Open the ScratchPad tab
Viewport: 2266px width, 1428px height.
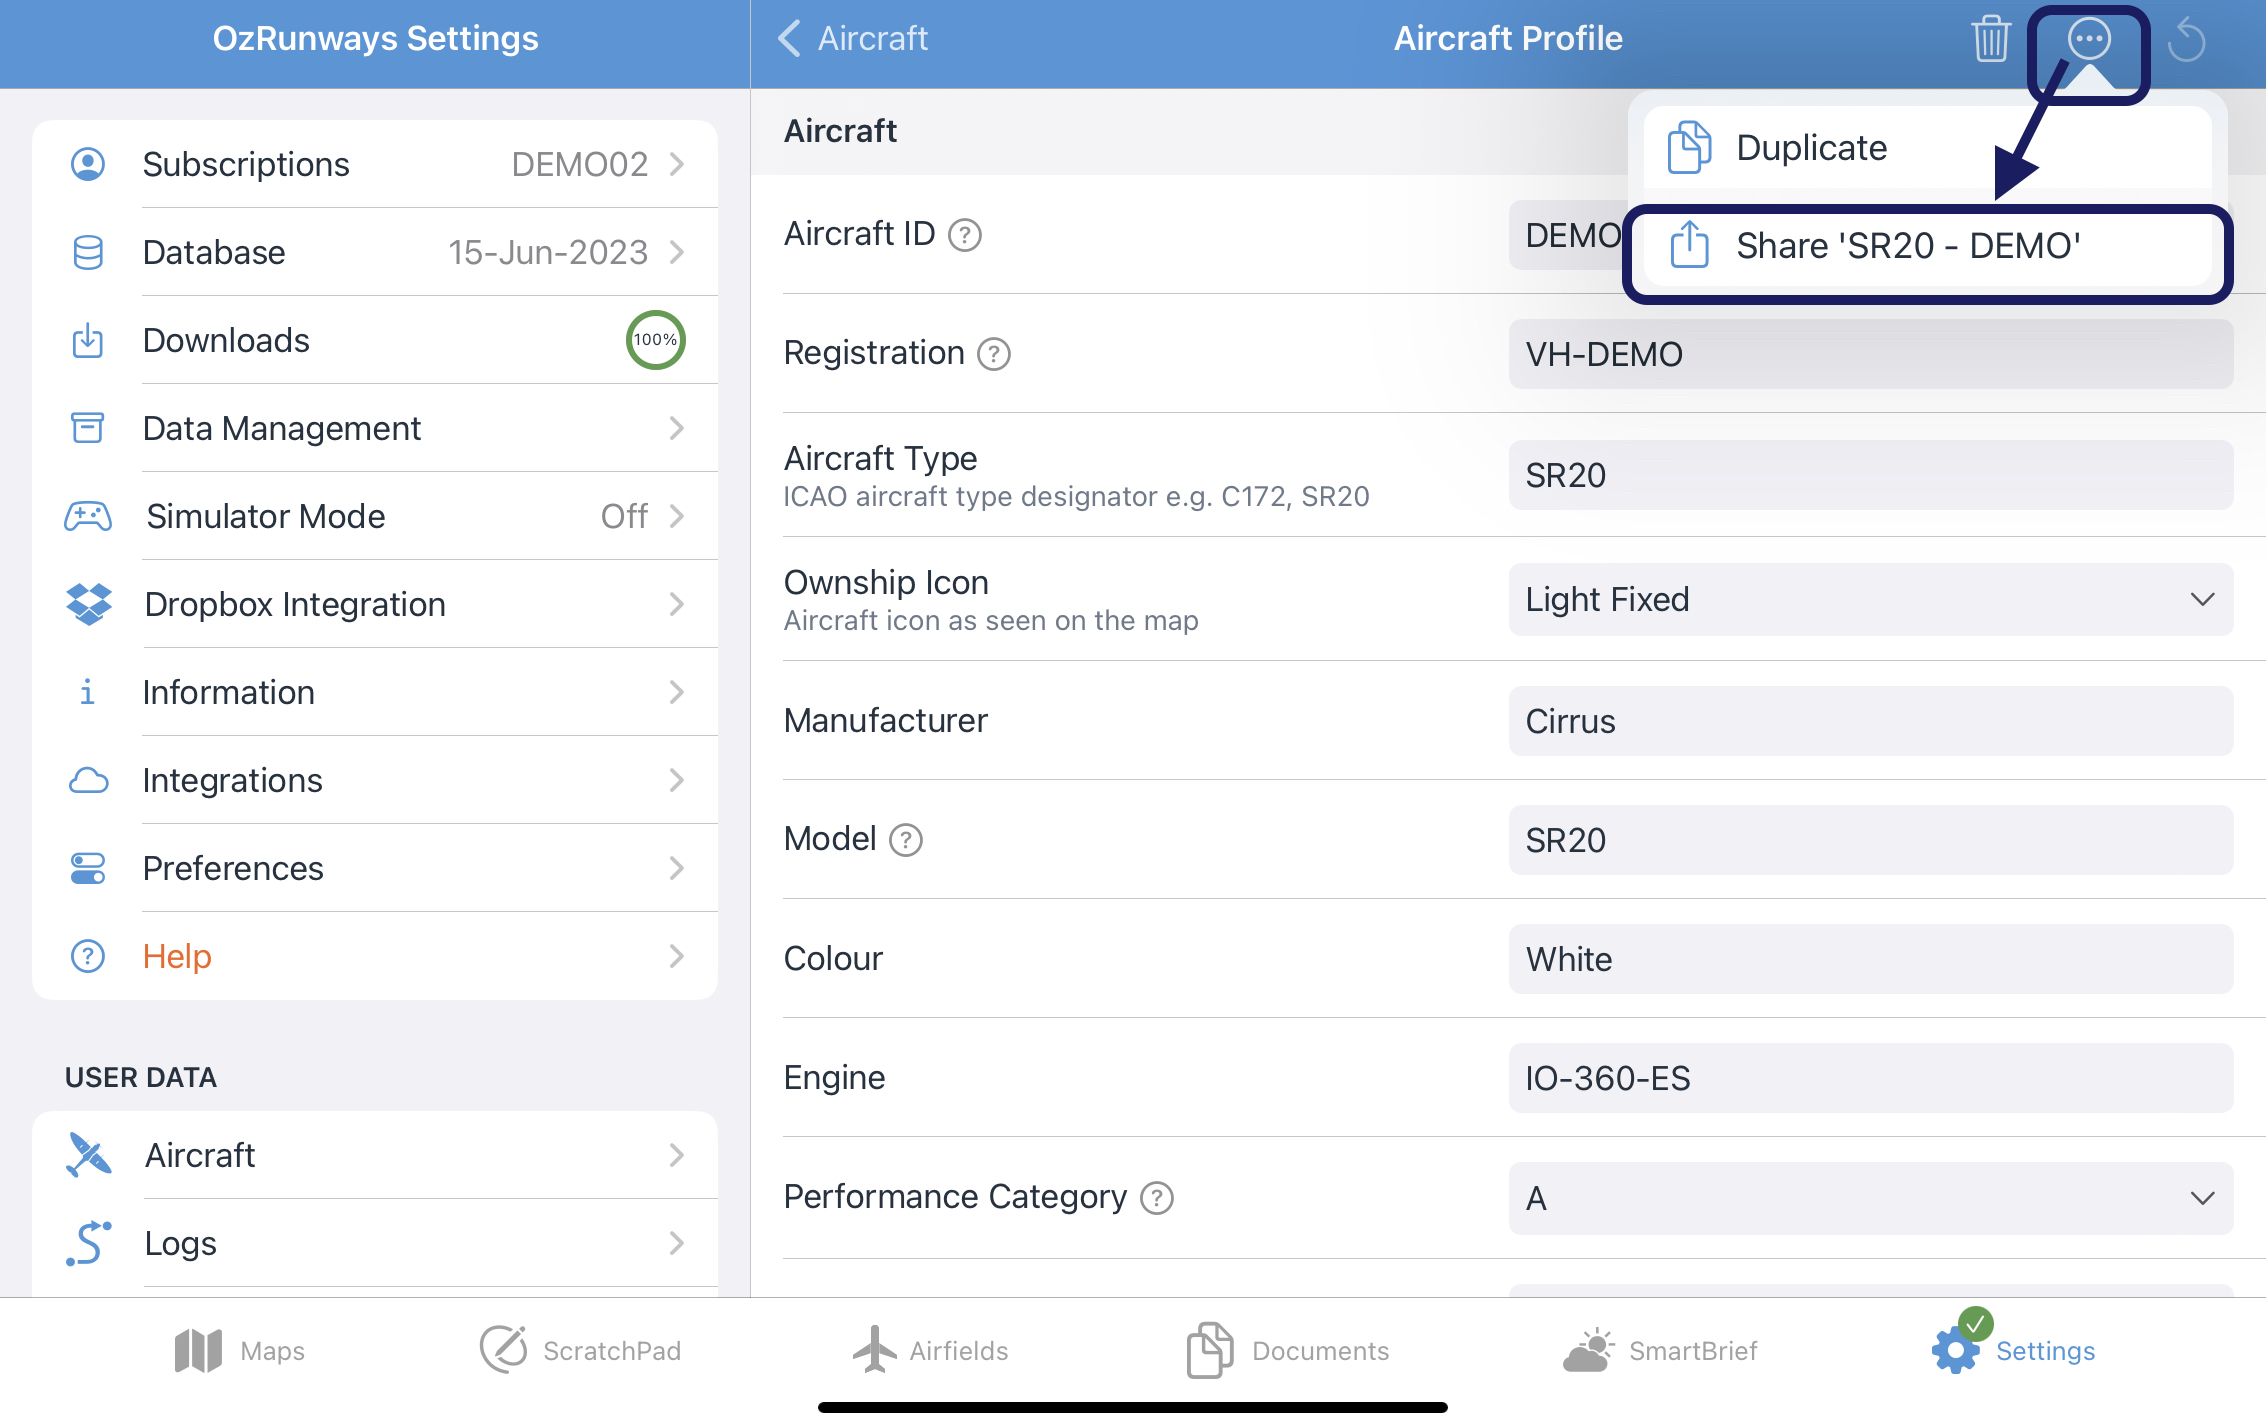pyautogui.click(x=580, y=1350)
